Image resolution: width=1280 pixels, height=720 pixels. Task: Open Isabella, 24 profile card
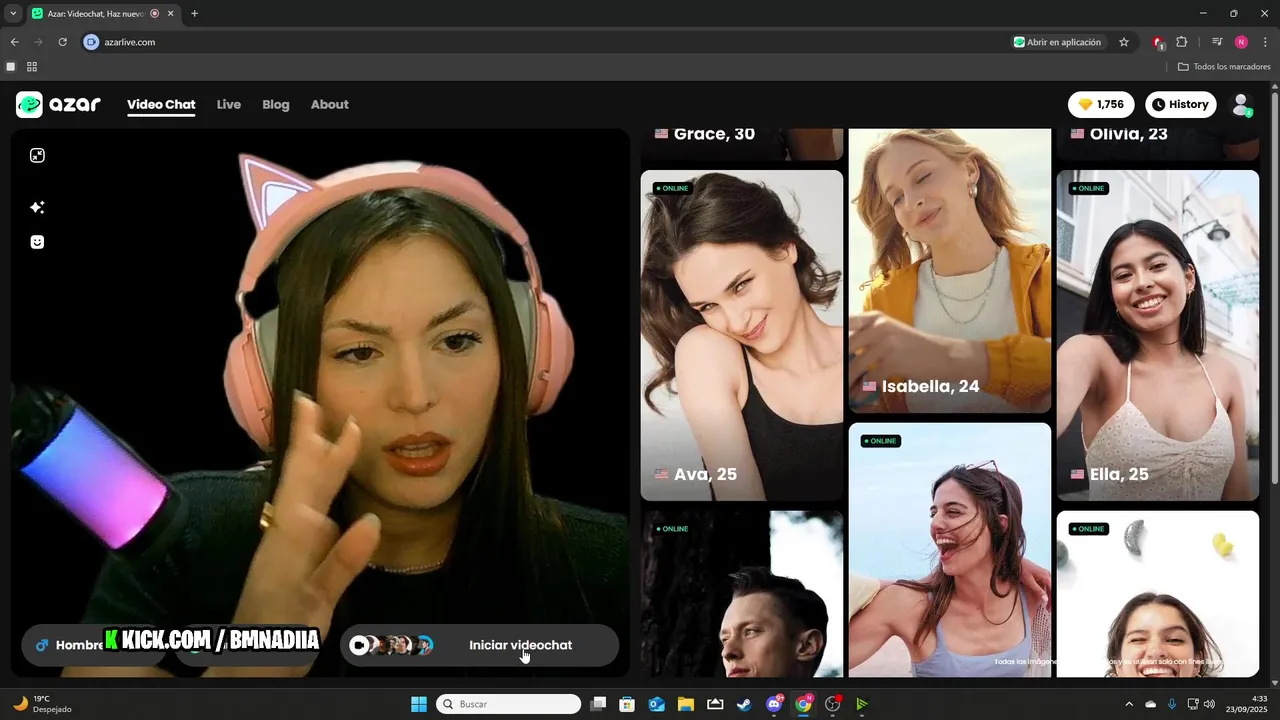[x=950, y=270]
